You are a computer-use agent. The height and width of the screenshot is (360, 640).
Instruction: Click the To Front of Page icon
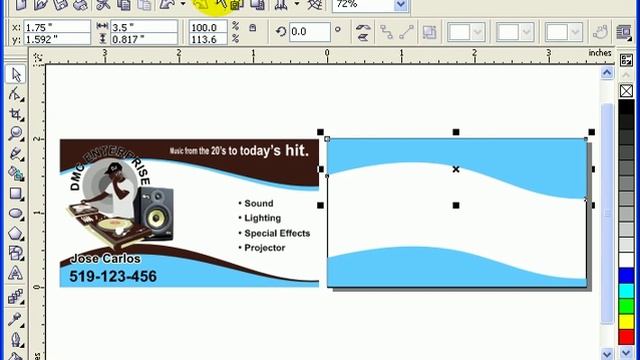point(429,32)
